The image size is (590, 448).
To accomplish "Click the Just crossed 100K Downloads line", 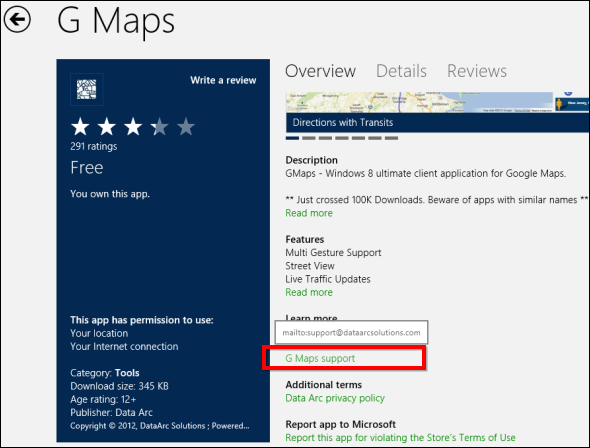I will pos(436,200).
